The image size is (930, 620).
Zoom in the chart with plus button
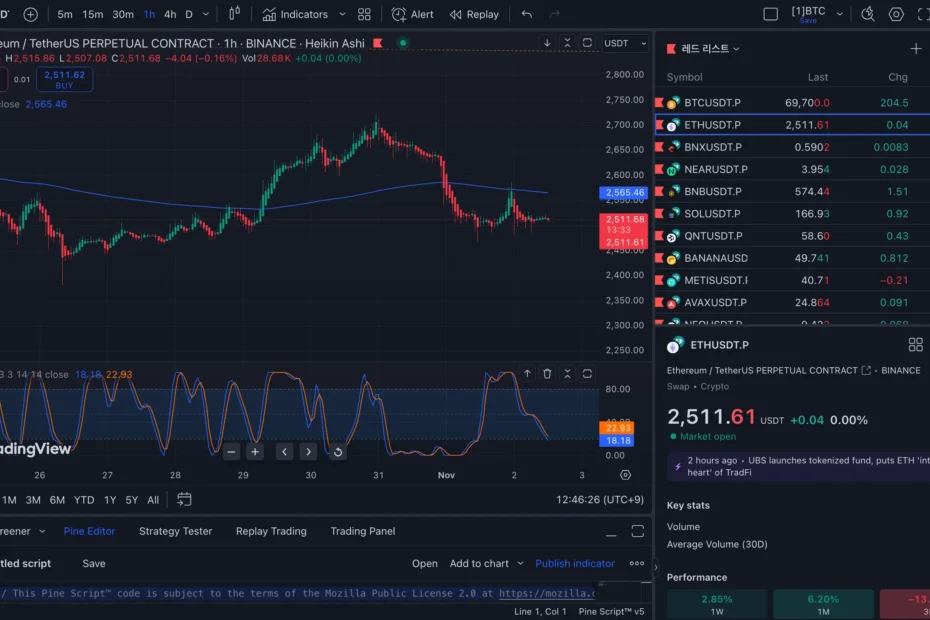pyautogui.click(x=255, y=452)
